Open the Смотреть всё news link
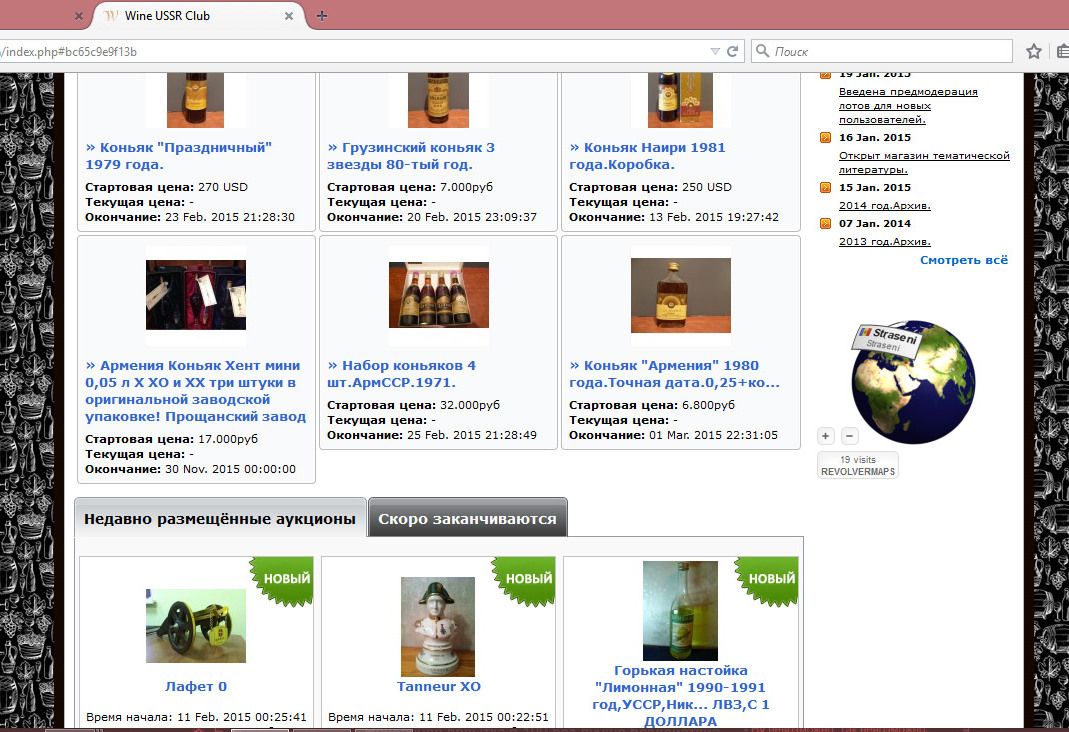The height and width of the screenshot is (732, 1069). [964, 260]
